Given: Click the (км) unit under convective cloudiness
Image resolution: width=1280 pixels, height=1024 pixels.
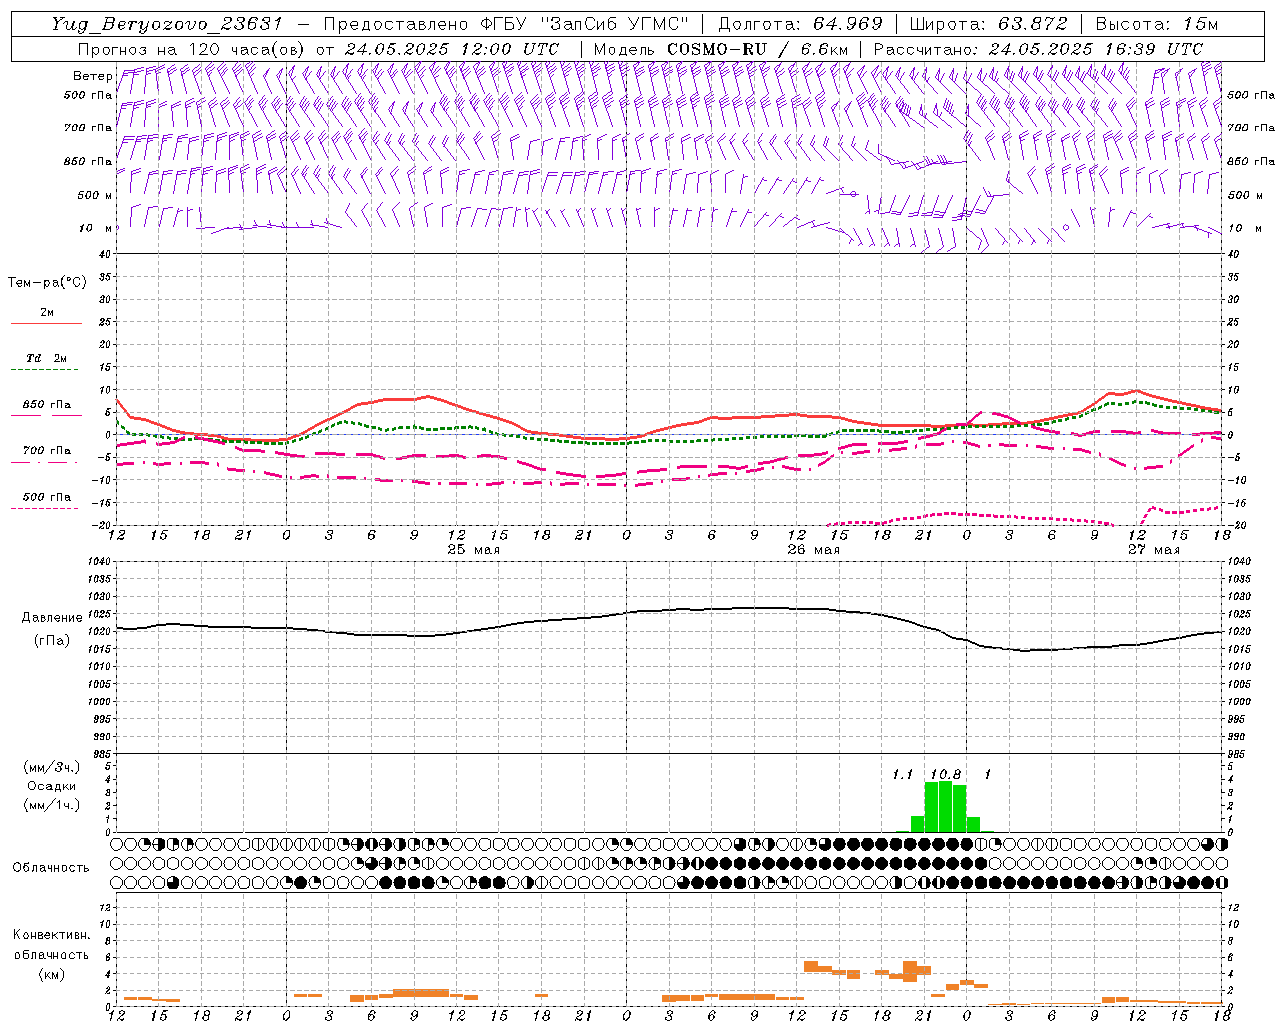Looking at the screenshot, I should (52, 974).
